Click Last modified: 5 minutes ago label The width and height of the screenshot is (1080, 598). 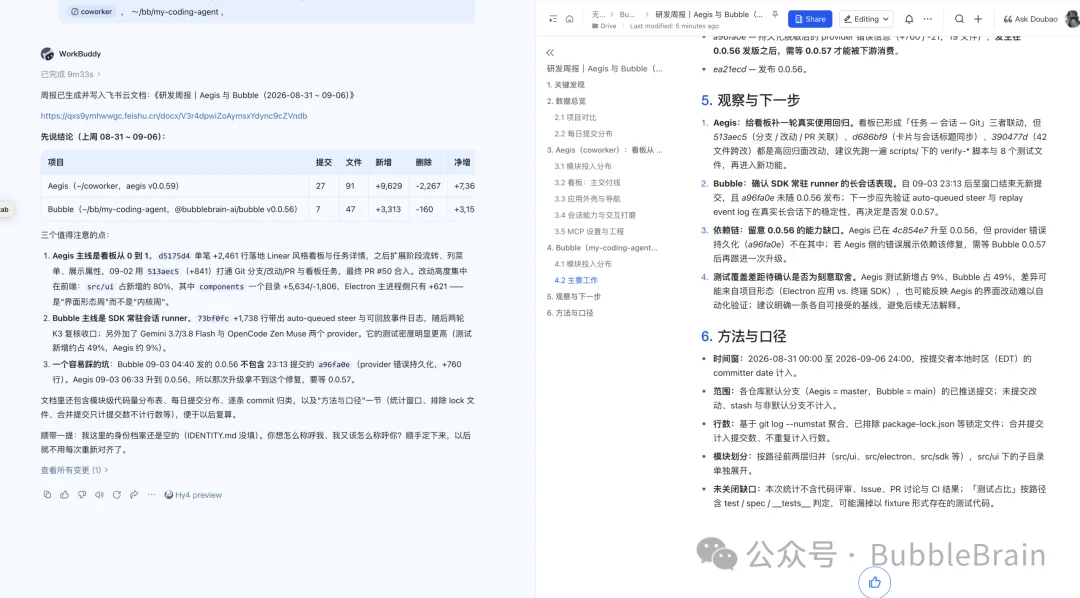coord(674,26)
